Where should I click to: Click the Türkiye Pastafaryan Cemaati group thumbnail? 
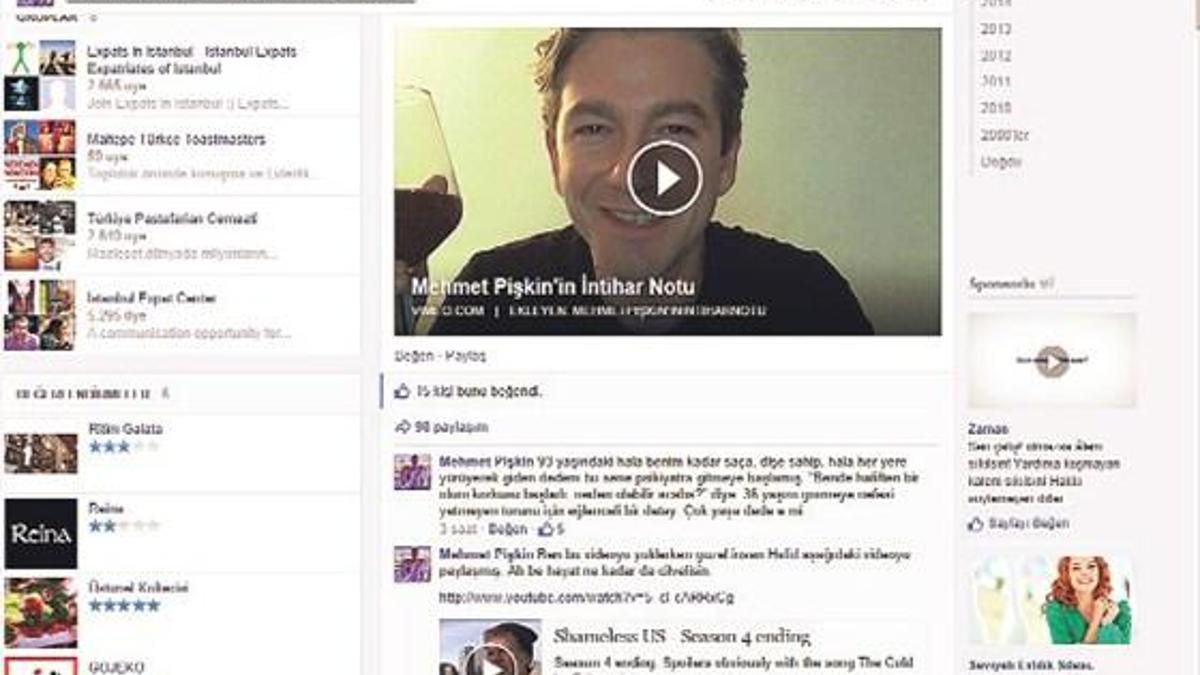[40, 235]
